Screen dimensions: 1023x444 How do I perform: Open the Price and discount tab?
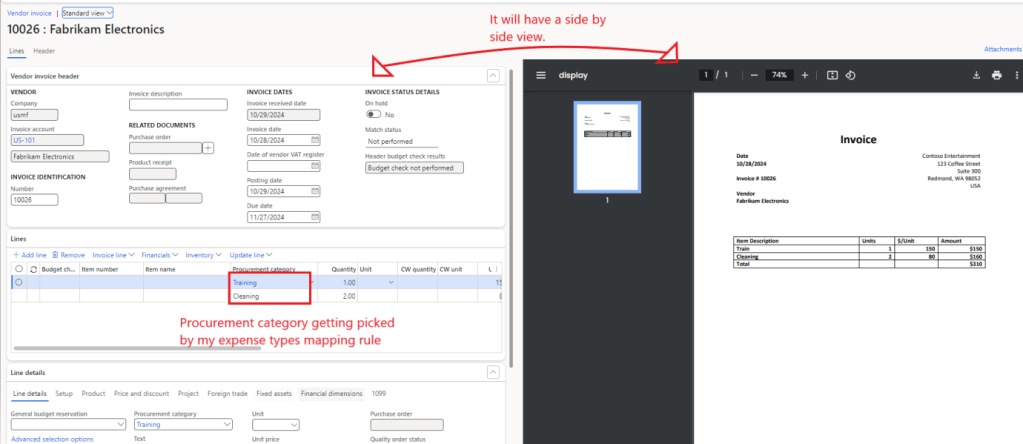pyautogui.click(x=141, y=394)
